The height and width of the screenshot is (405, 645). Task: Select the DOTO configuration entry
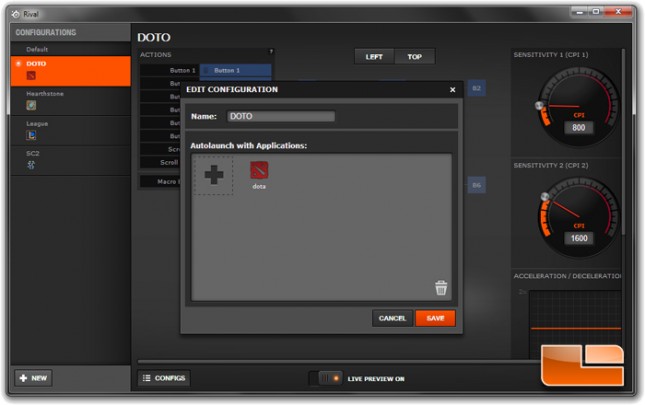point(71,71)
